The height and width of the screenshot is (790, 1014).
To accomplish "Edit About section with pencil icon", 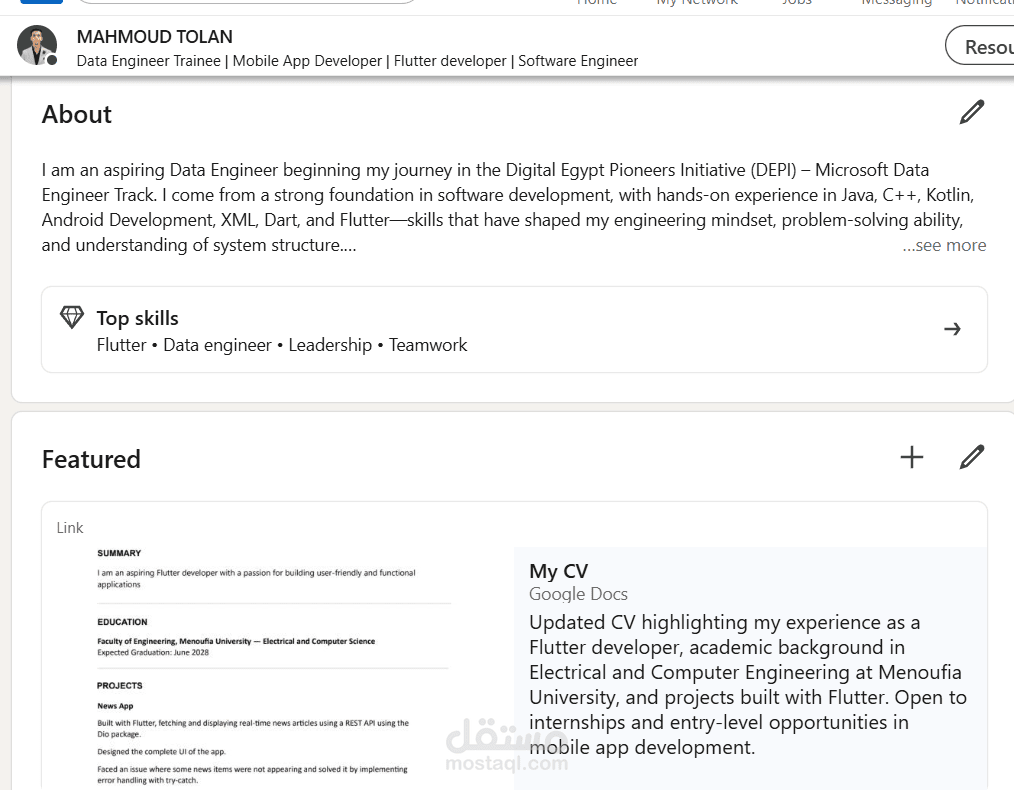I will 971,112.
